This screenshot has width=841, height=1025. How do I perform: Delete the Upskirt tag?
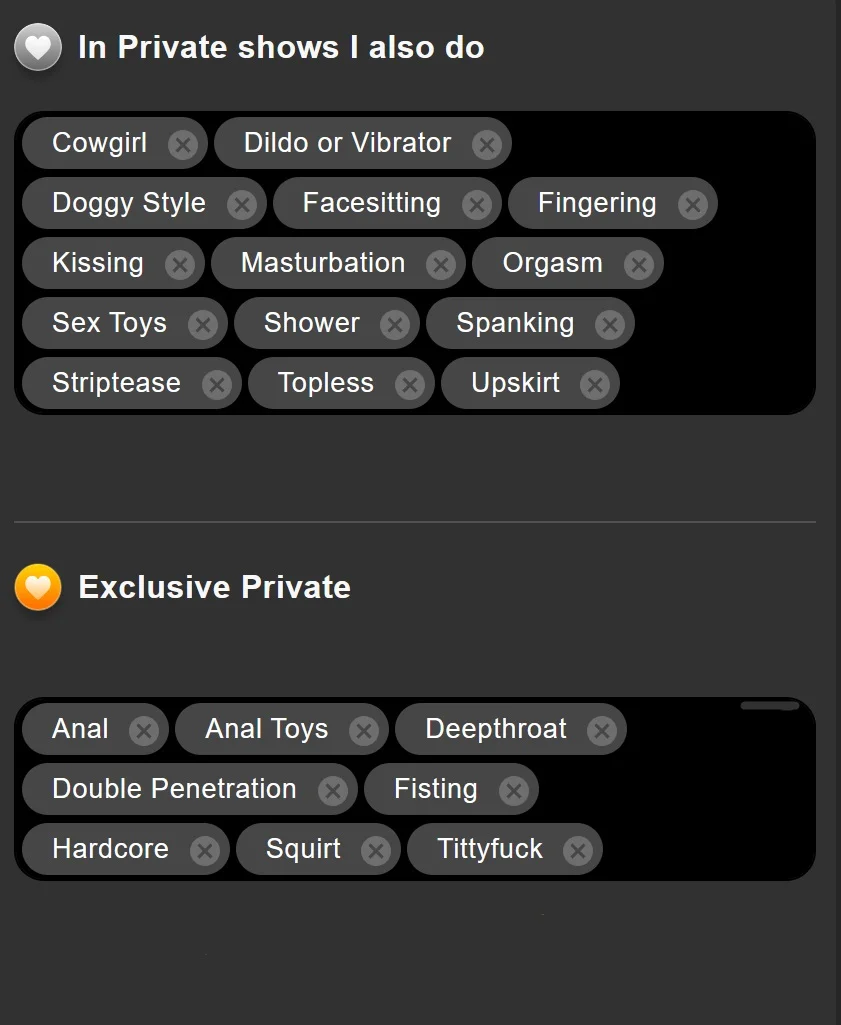pos(594,385)
